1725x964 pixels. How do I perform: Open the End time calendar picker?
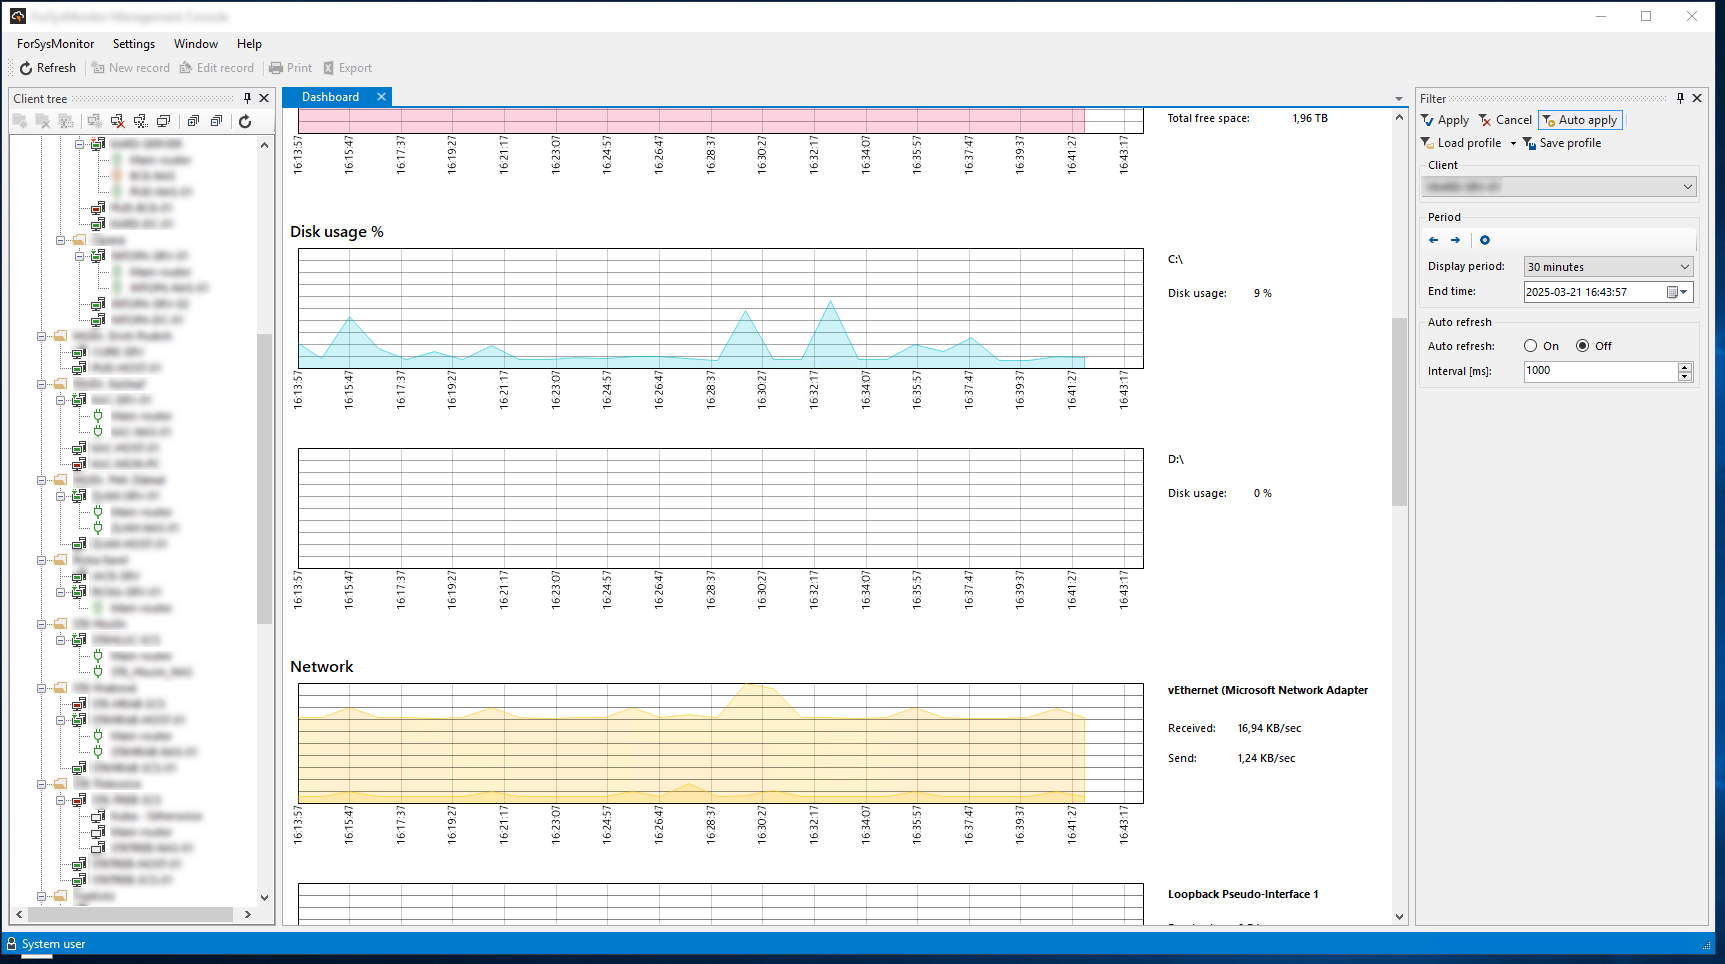(x=1677, y=292)
